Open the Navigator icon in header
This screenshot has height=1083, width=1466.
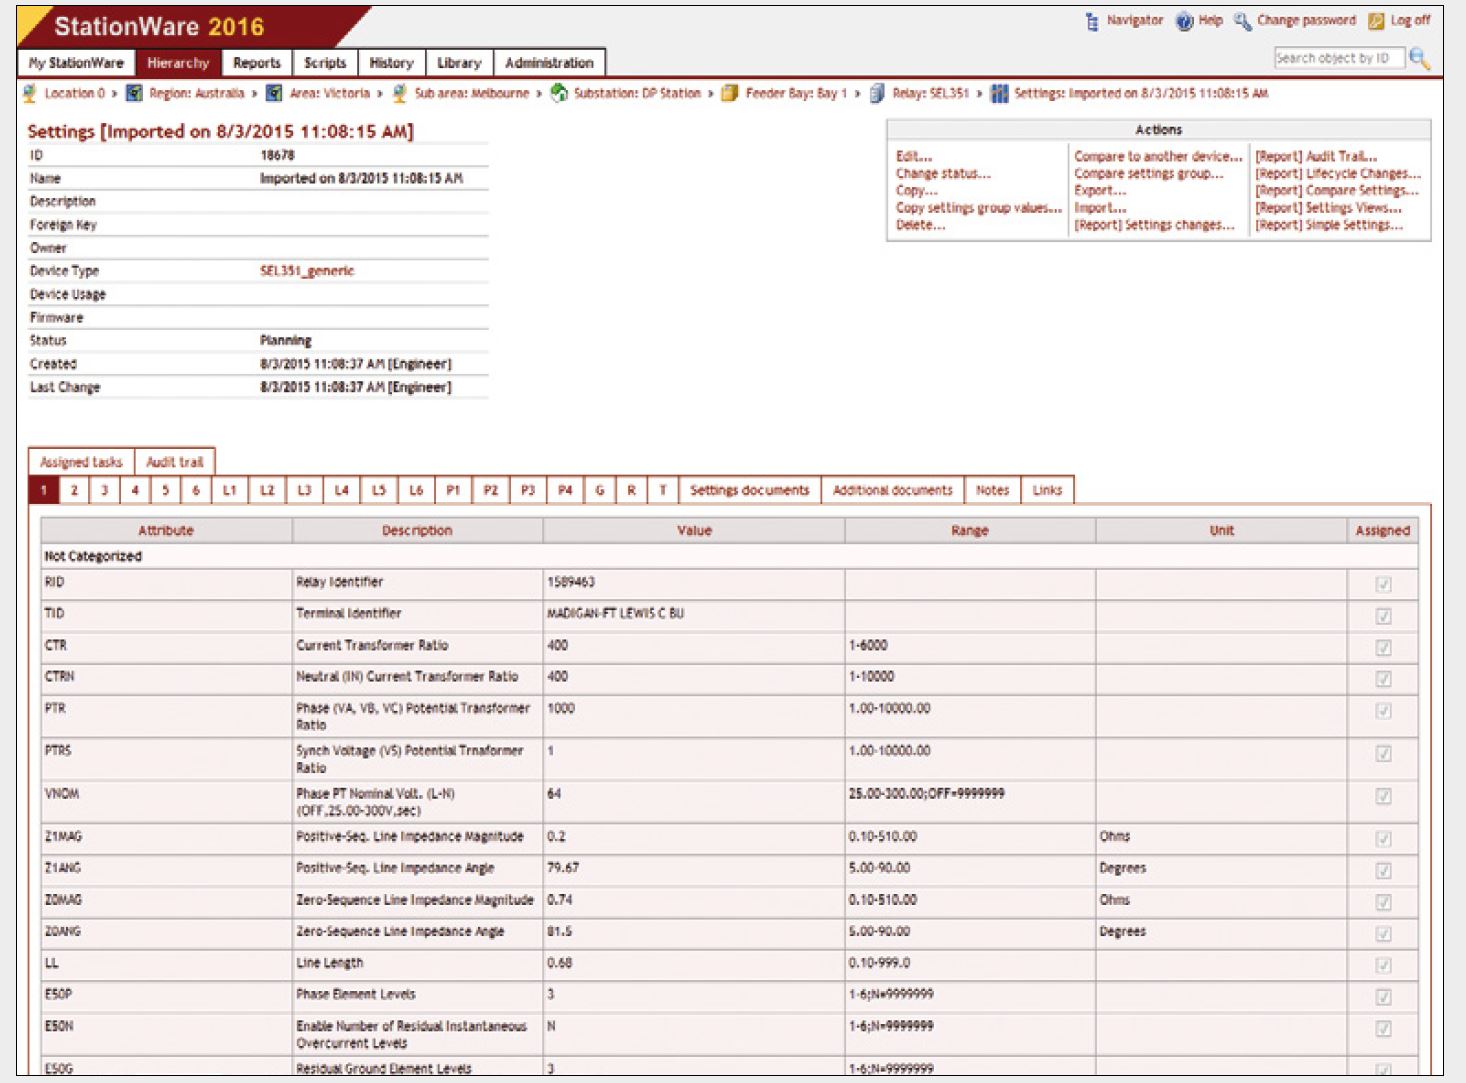[x=1092, y=21]
